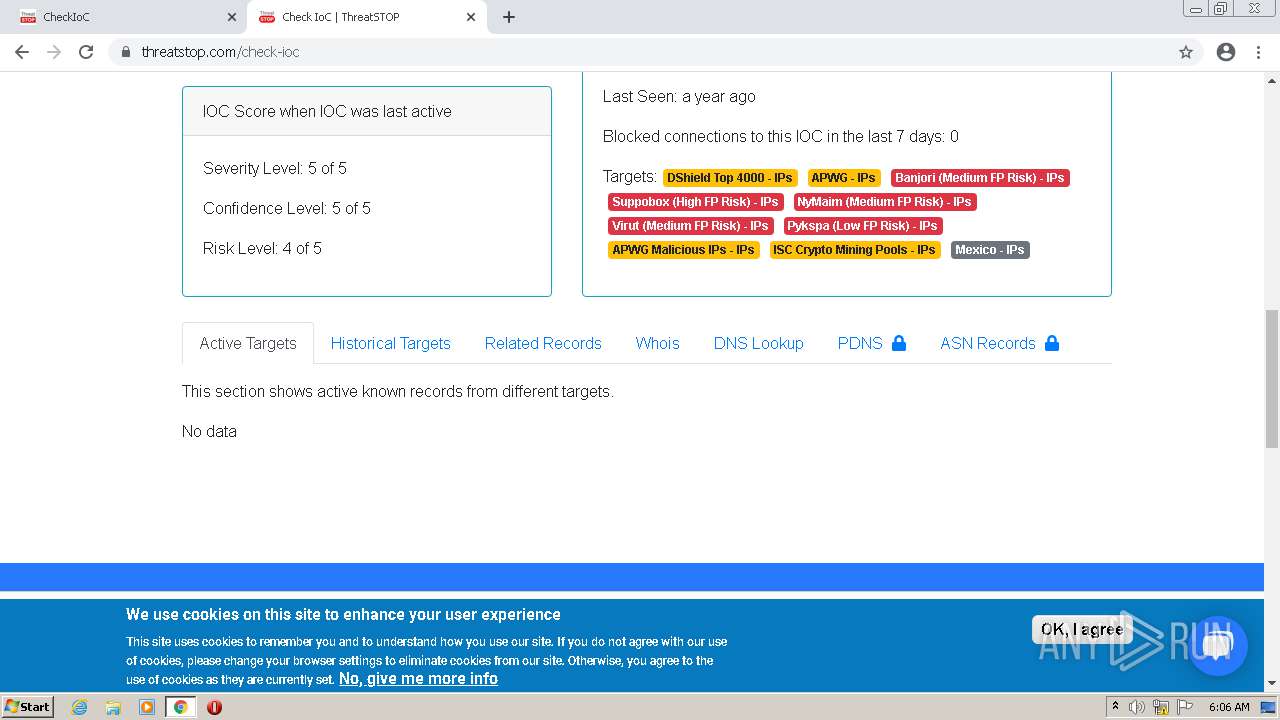Click the ASN Records lock icon
The width and height of the screenshot is (1280, 720).
point(1052,343)
